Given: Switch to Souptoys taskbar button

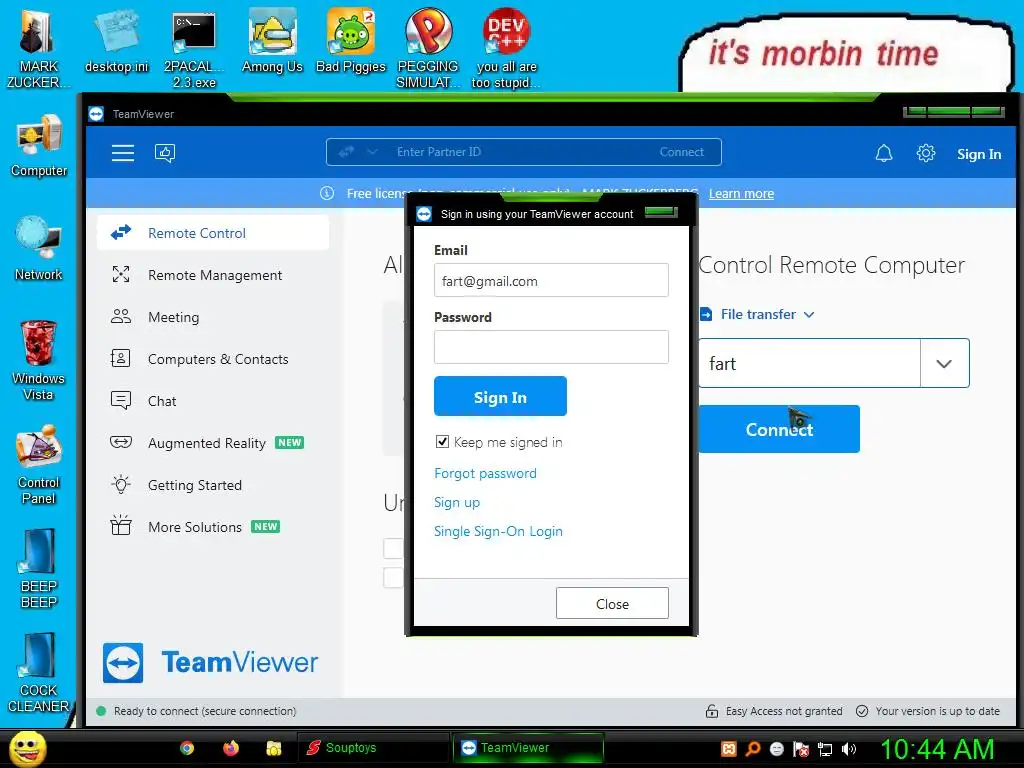Looking at the screenshot, I should (x=372, y=748).
